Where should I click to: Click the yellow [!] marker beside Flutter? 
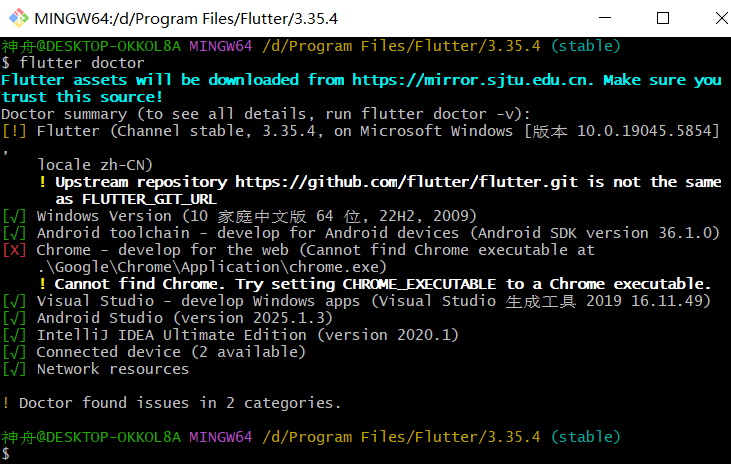[14, 131]
